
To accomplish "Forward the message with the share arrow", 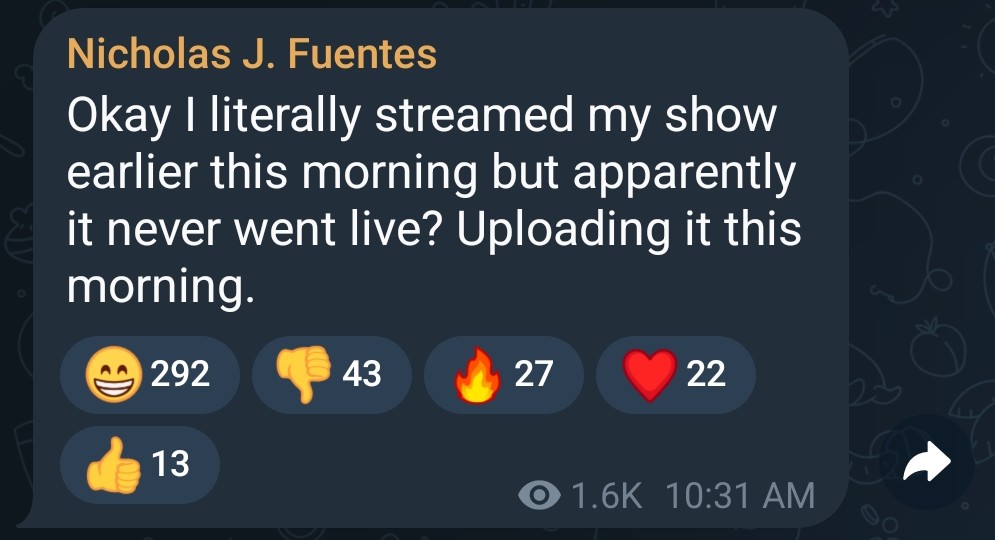I will point(925,462).
